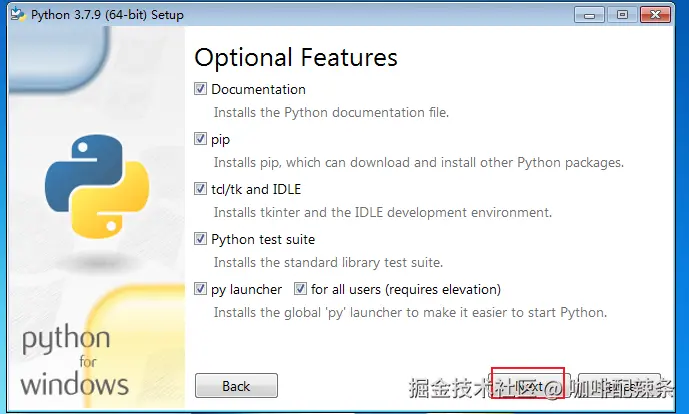Click the Optional Features heading

(x=296, y=57)
